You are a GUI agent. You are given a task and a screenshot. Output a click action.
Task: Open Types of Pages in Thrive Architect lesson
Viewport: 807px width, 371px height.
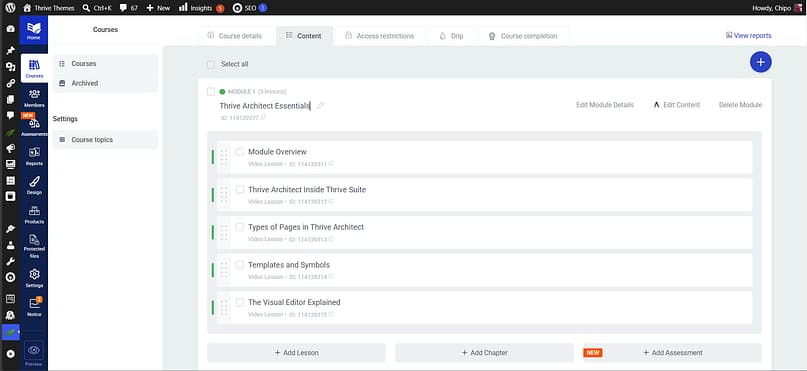306,227
